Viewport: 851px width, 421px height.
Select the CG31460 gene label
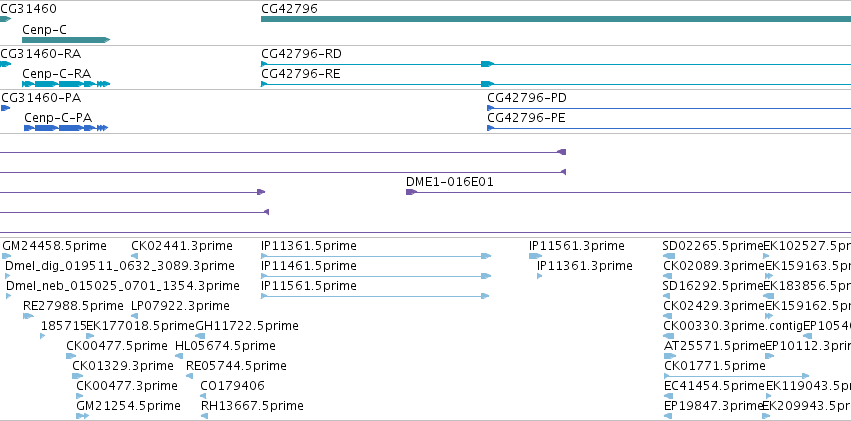28,9
